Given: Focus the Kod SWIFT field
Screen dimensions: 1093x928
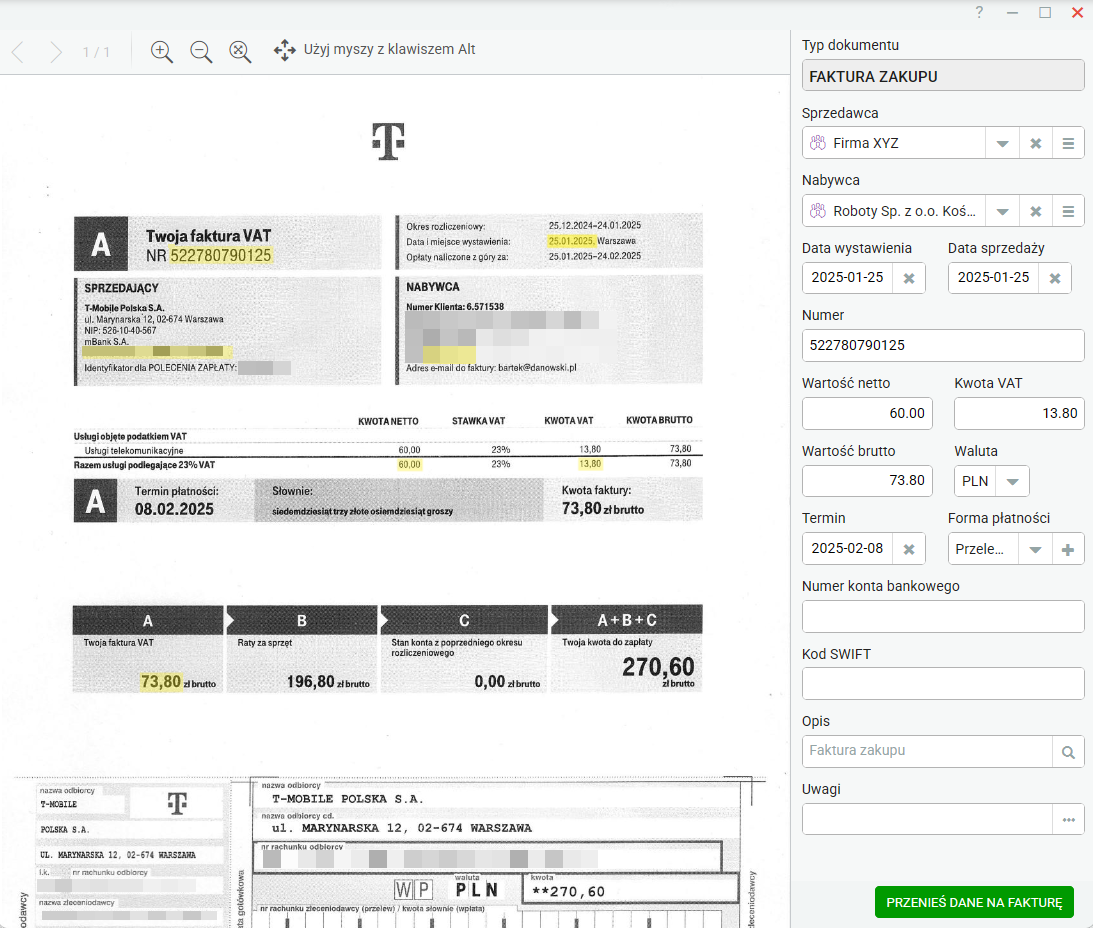Looking at the screenshot, I should click(942, 684).
